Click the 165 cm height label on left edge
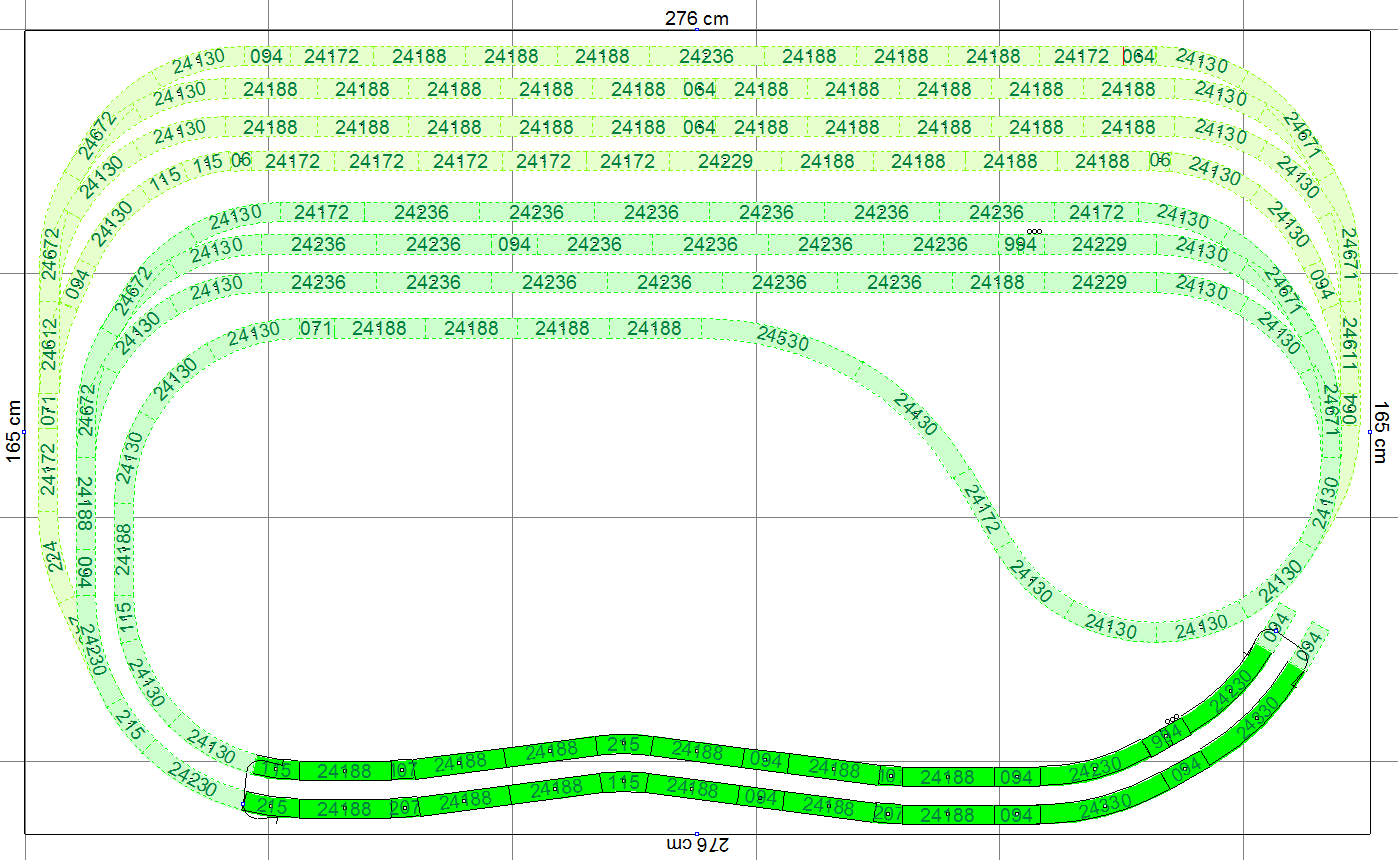The image size is (1398, 860). 14,431
